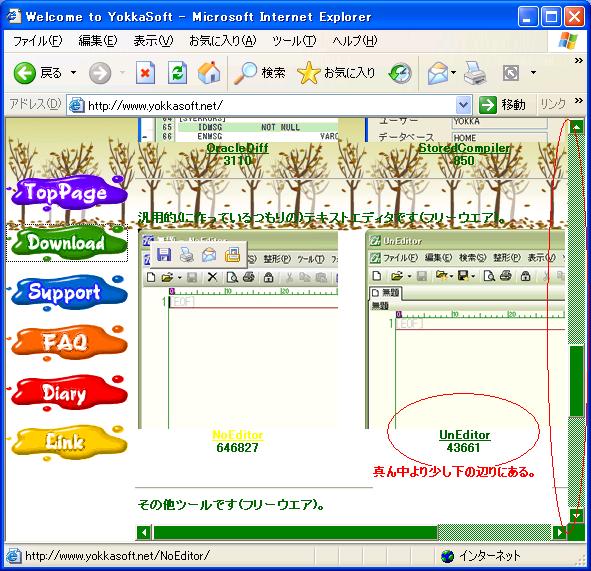The image size is (591, 571).
Task: Expand the リンク links bar chevron
Action: [579, 100]
